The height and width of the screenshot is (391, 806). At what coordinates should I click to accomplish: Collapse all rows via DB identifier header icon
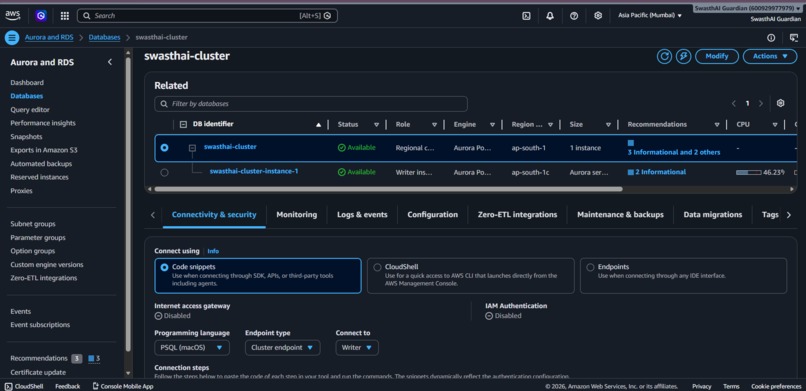tap(183, 124)
